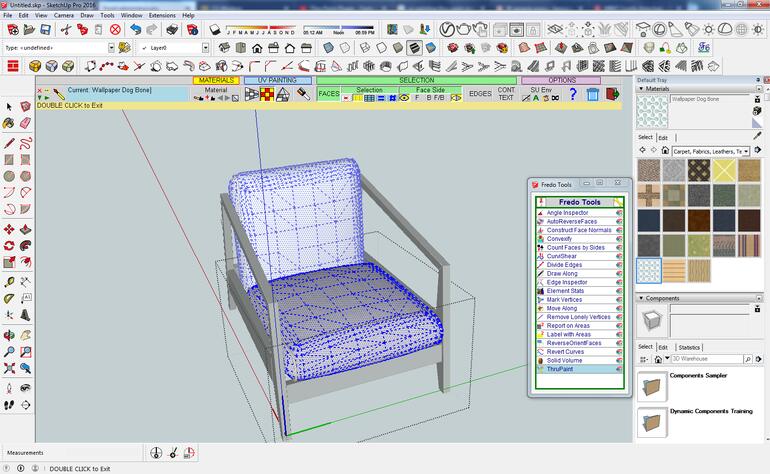Select the Freehand tool
770x474 pixels.
point(26,143)
